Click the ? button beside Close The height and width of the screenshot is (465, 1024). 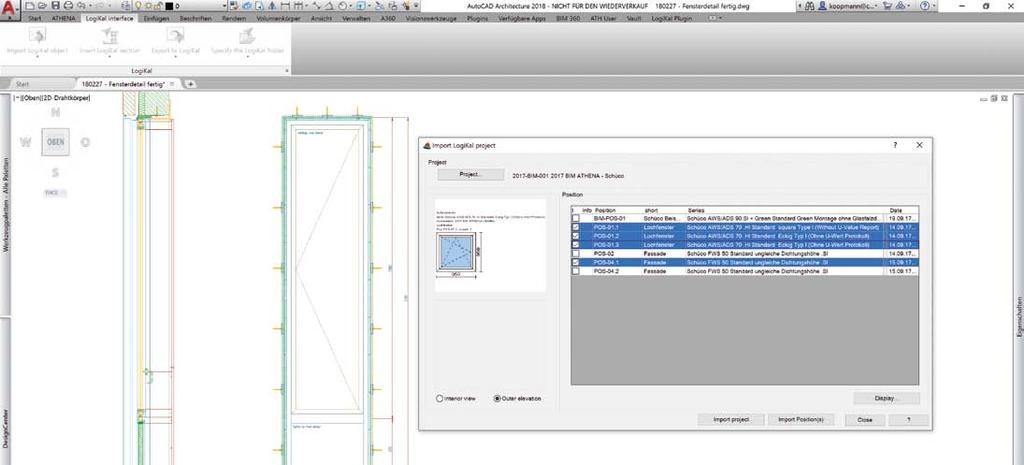point(908,419)
